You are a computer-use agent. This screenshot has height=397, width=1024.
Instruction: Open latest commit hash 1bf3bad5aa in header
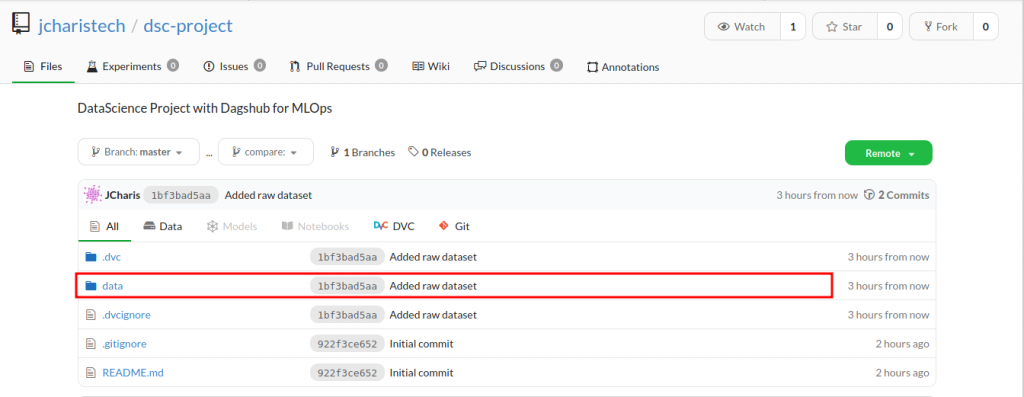pos(181,195)
